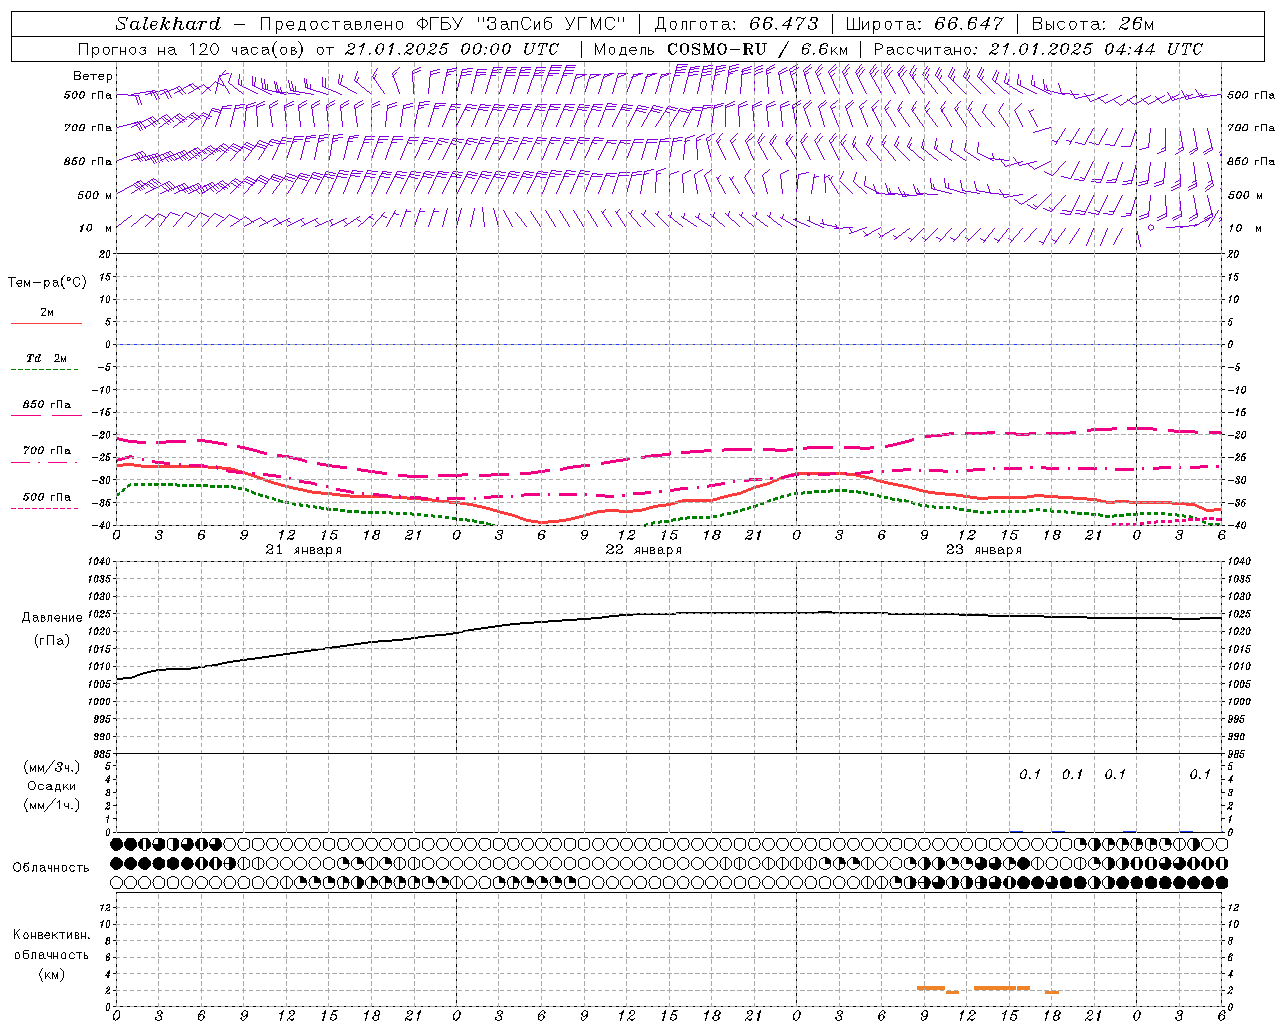Click the "Salekhard" station title
Viewport: 1280px width, 1024px height.
(168, 24)
